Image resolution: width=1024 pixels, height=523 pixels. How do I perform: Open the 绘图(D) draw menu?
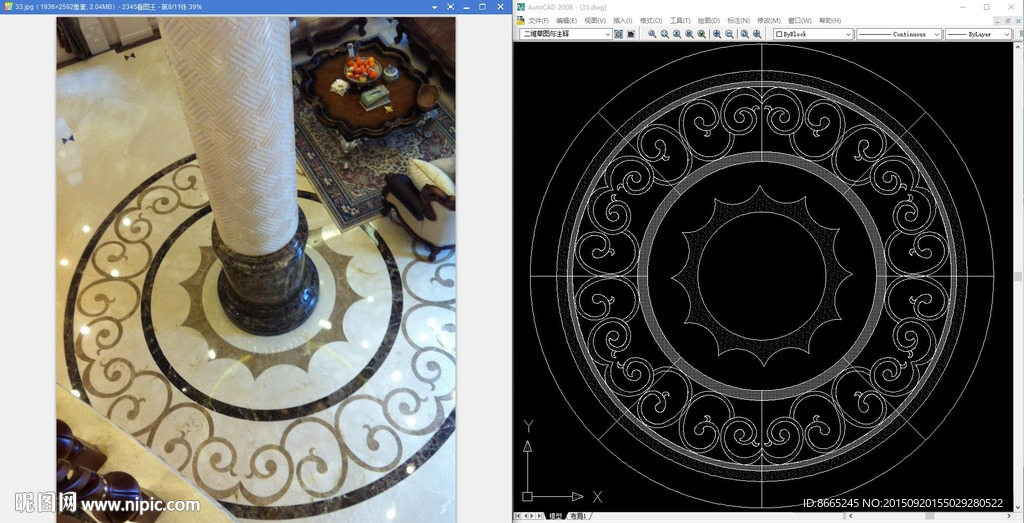[x=708, y=20]
